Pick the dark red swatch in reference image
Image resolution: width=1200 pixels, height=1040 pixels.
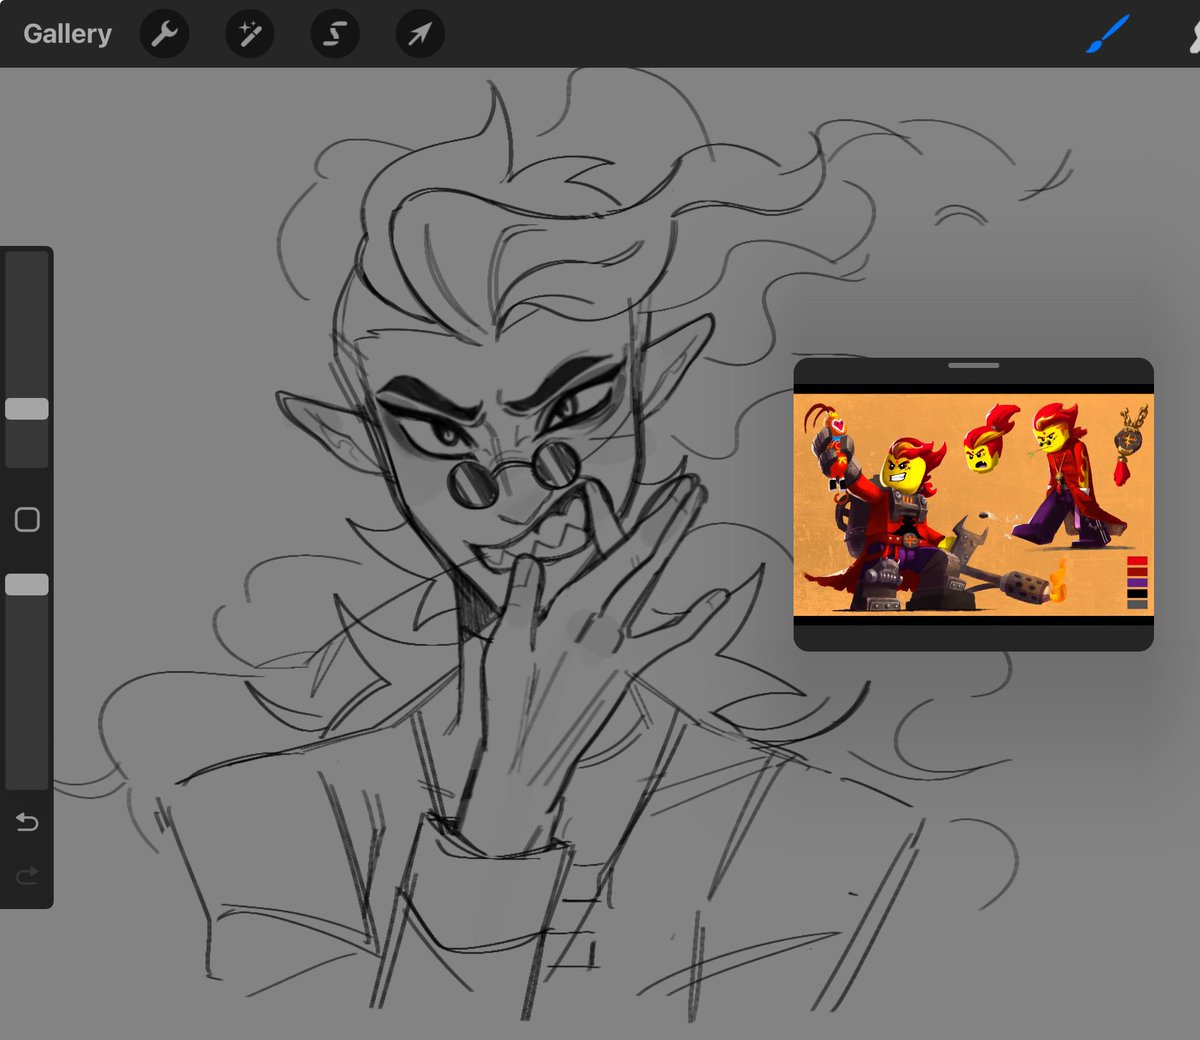1137,572
